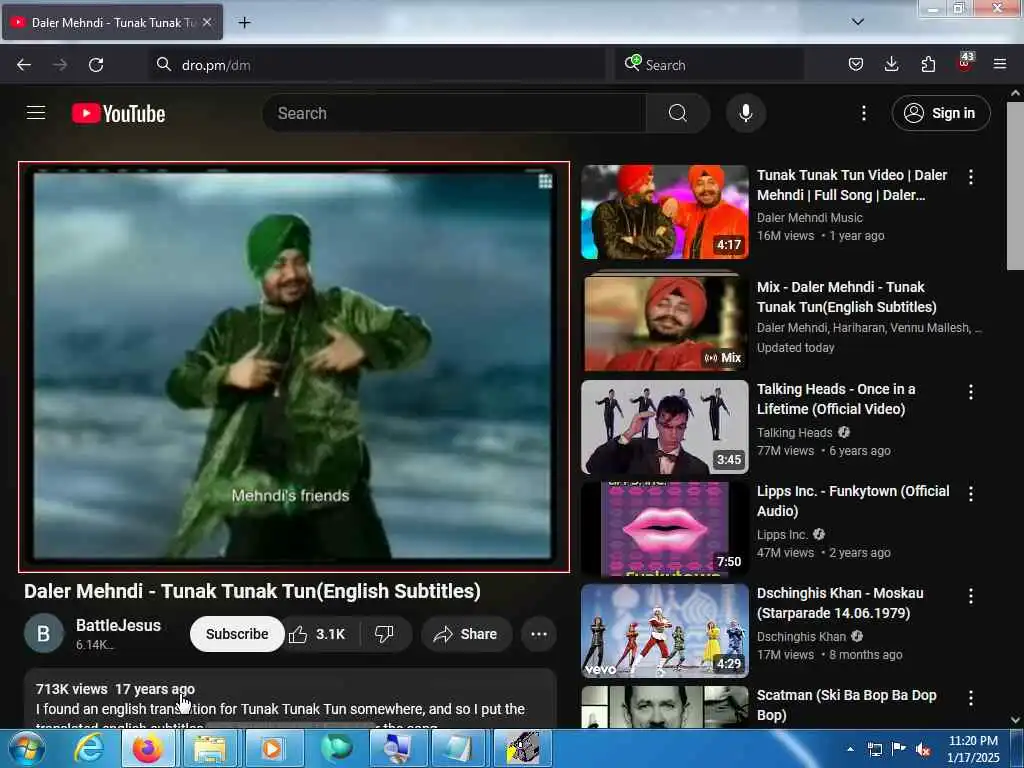Screen dimensions: 1024x768
Task: Open Talking Heads Once in a Lifetime thumbnail
Action: [665, 427]
